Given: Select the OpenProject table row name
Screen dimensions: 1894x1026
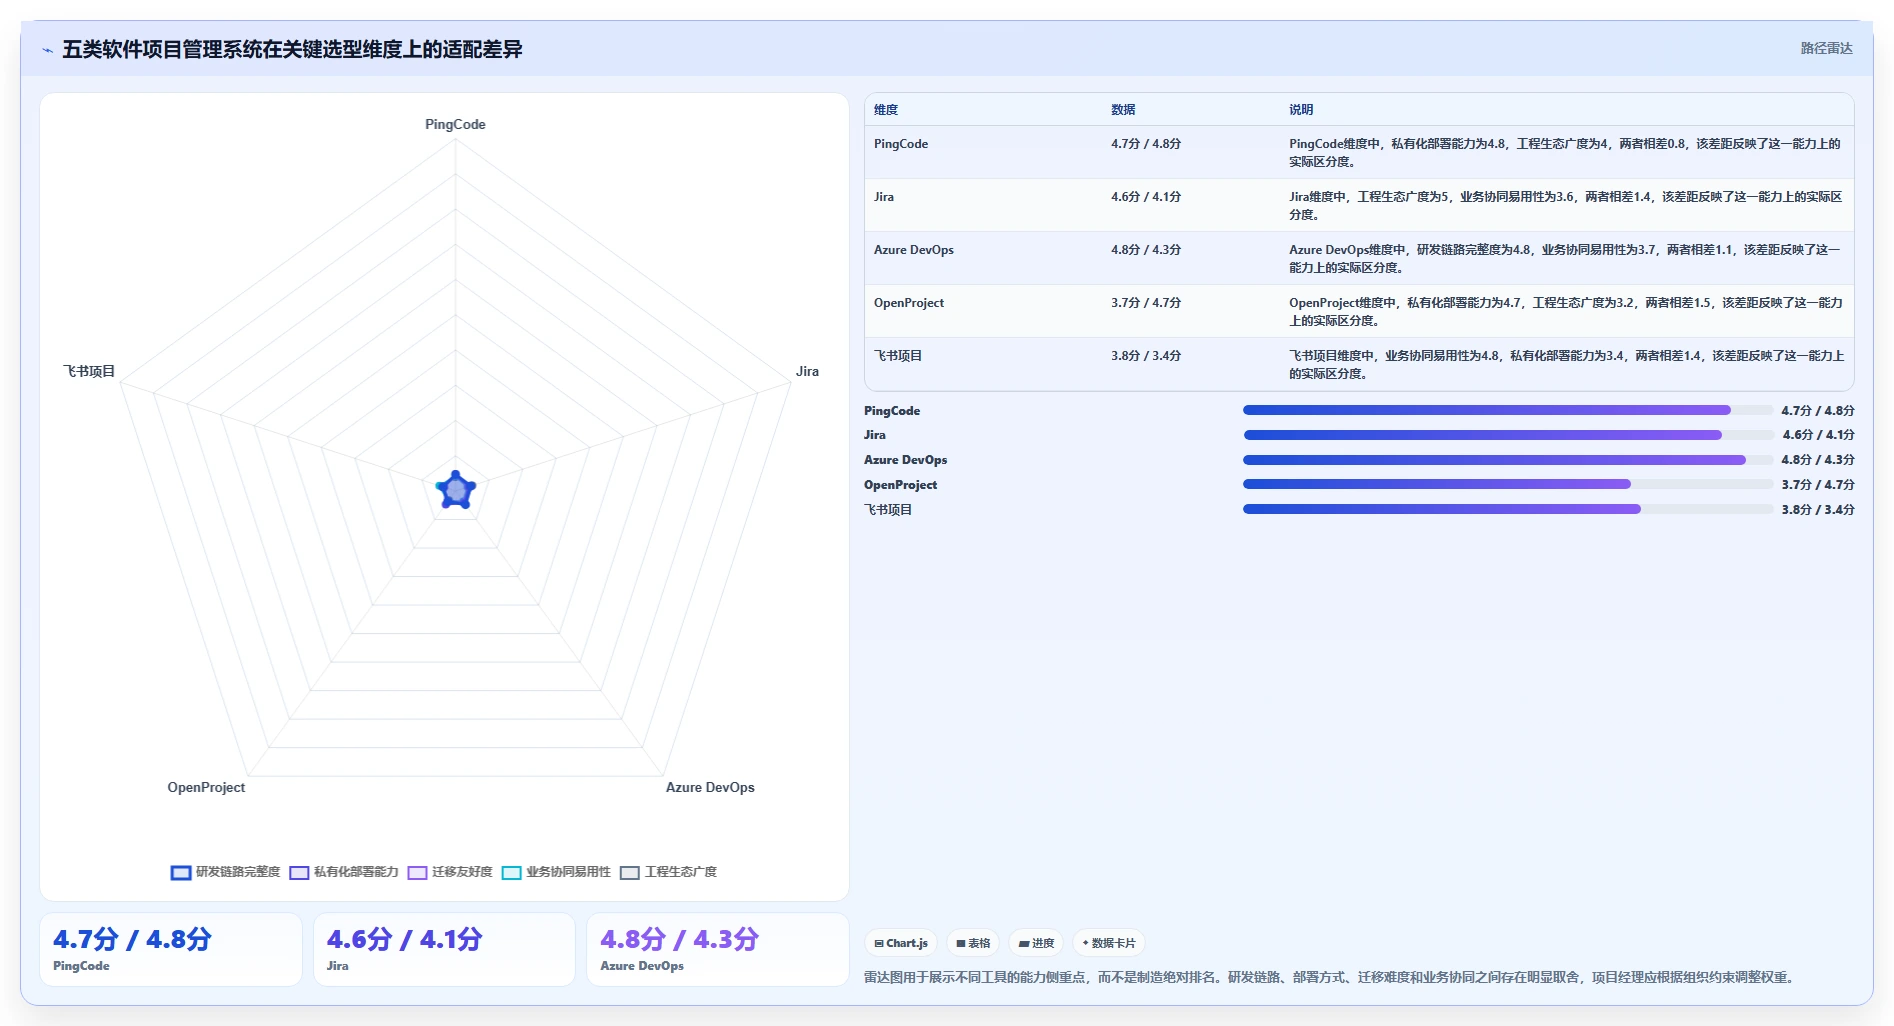Looking at the screenshot, I should (909, 303).
